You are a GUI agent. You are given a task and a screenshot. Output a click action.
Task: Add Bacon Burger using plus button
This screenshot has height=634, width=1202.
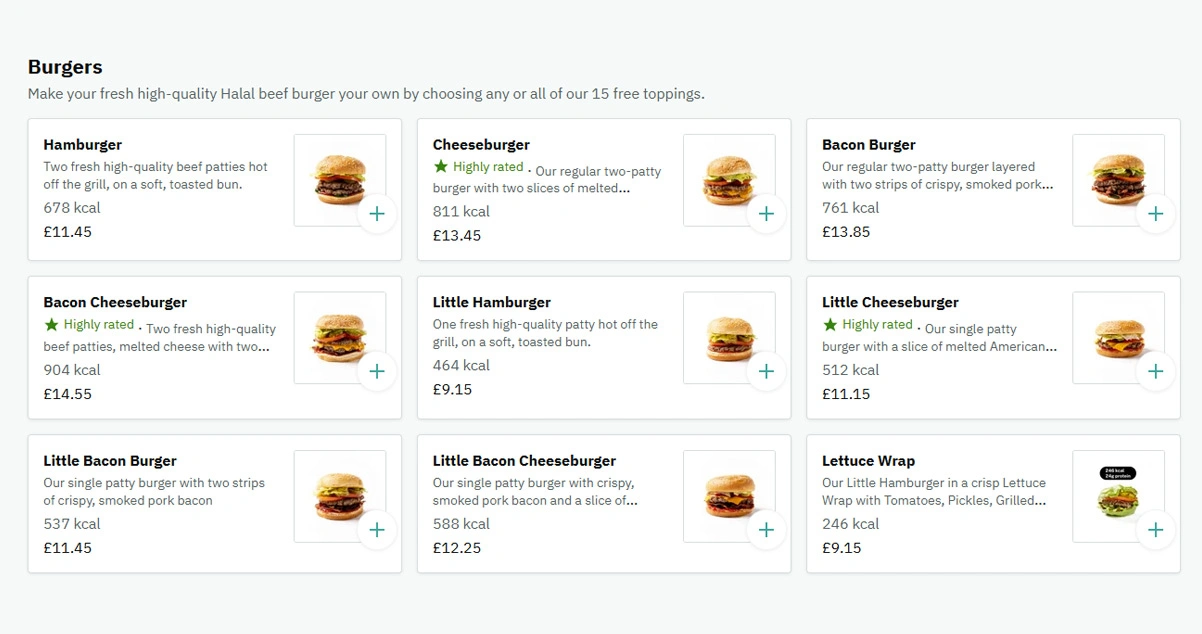tap(1155, 213)
